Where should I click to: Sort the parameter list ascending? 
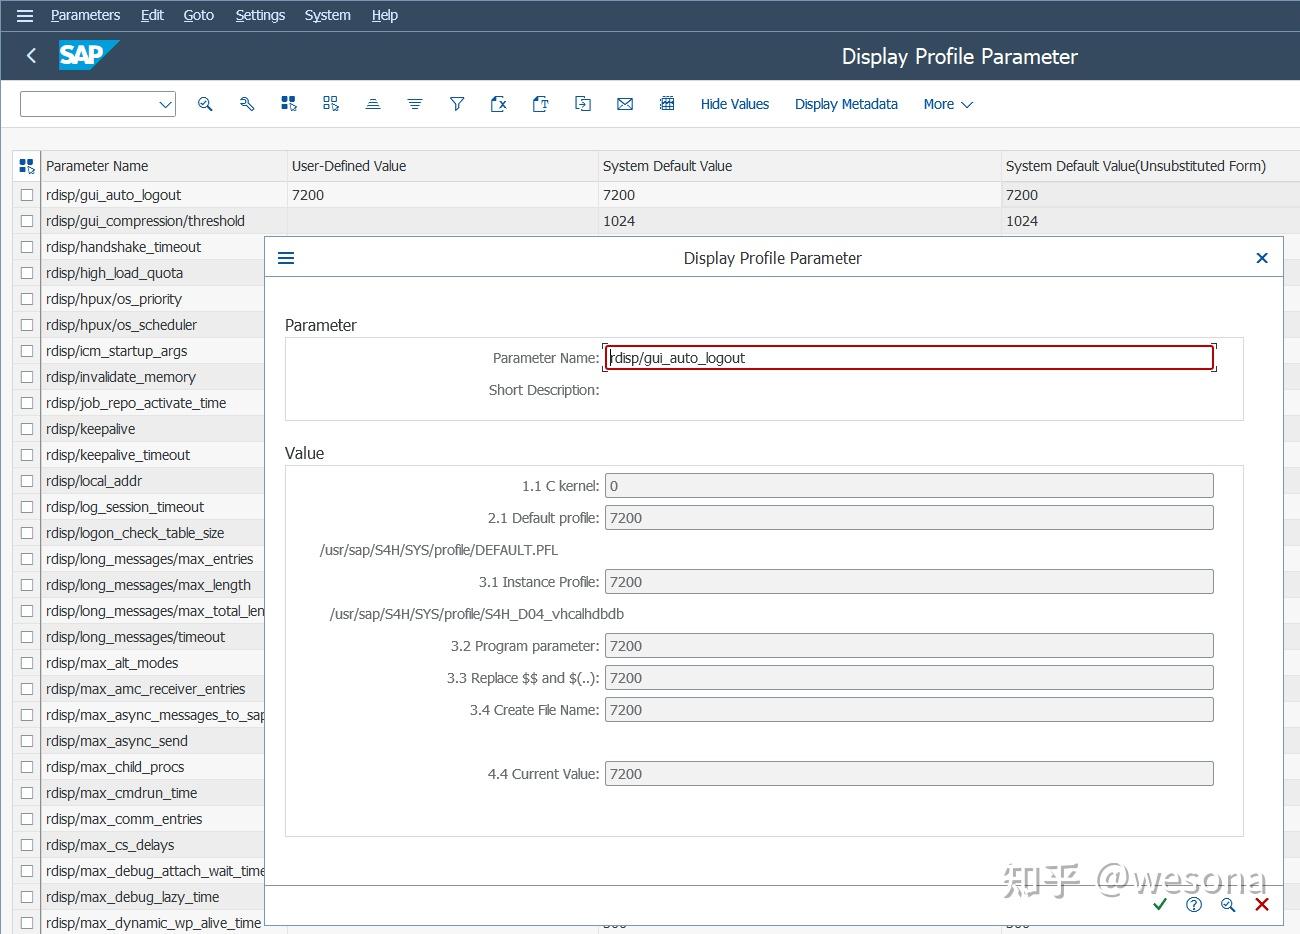(373, 104)
